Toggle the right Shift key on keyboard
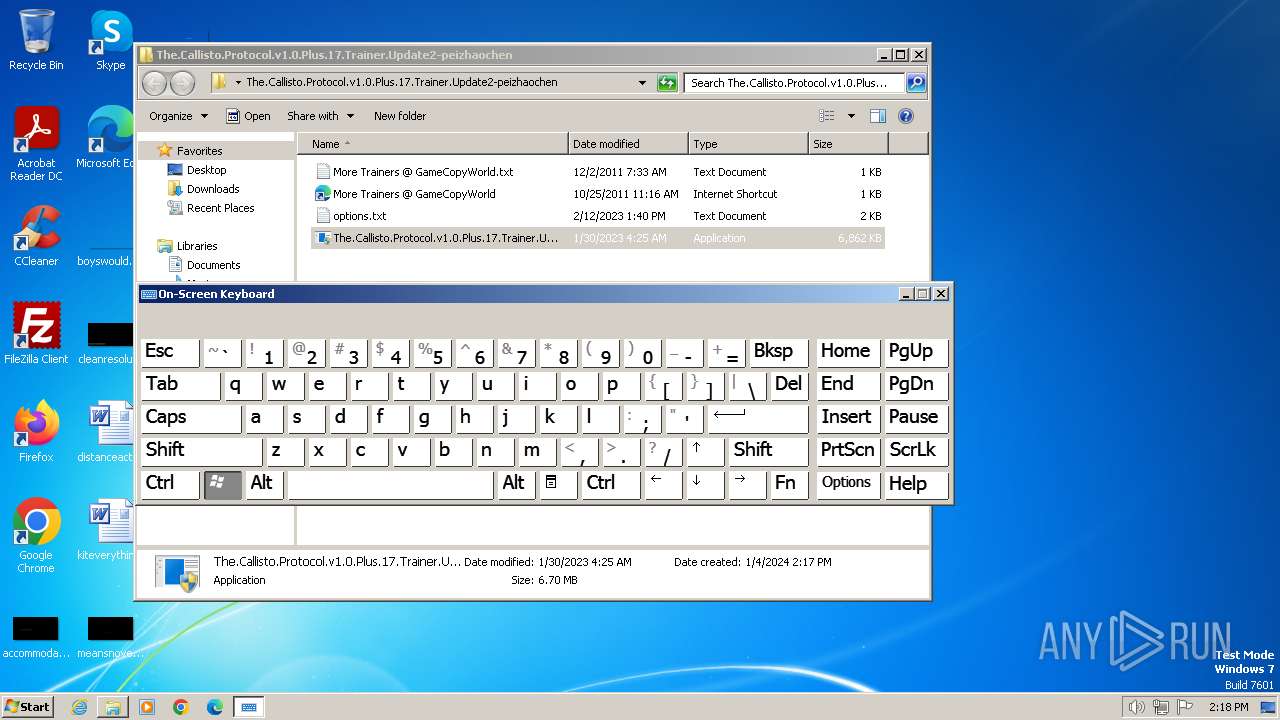This screenshot has width=1280, height=720. [769, 451]
